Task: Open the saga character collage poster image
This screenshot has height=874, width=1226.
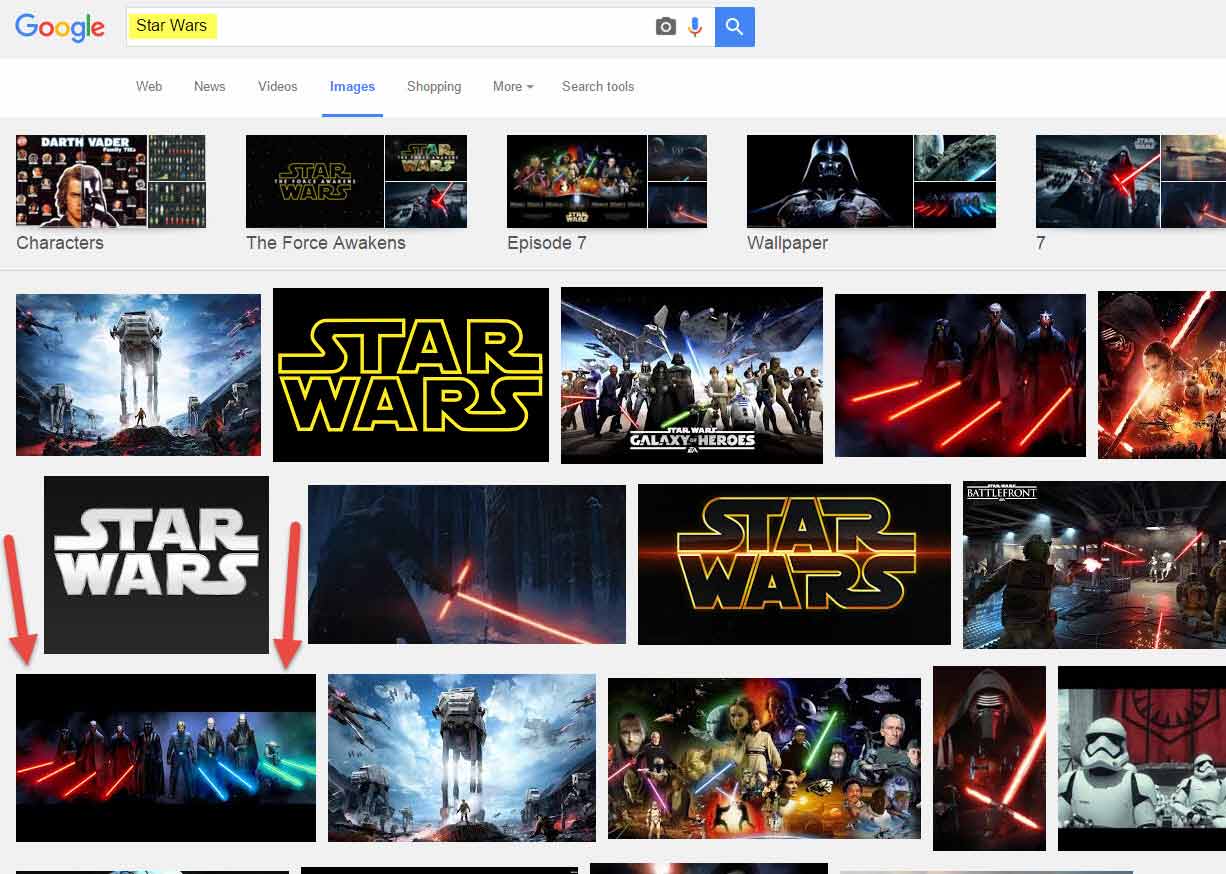Action: (x=764, y=758)
